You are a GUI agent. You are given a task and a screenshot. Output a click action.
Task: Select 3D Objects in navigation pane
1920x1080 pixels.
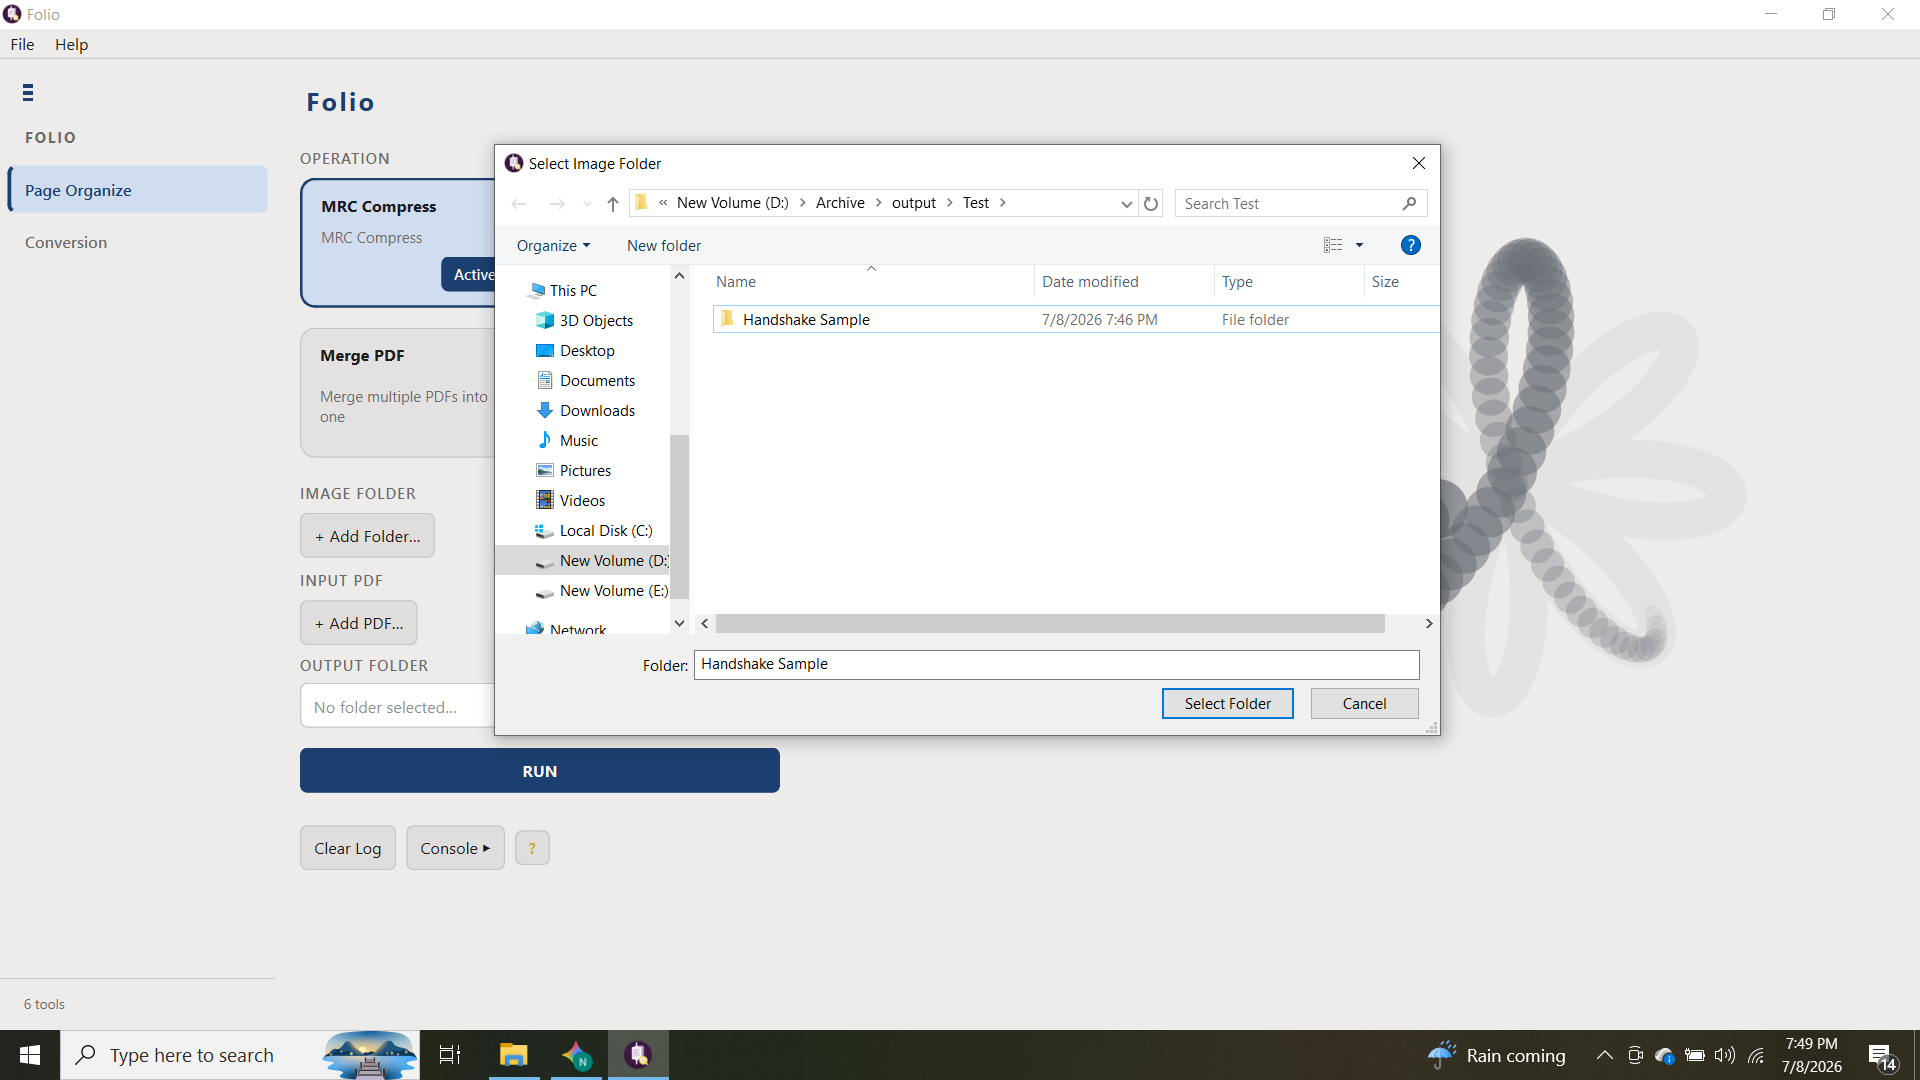[x=596, y=321]
